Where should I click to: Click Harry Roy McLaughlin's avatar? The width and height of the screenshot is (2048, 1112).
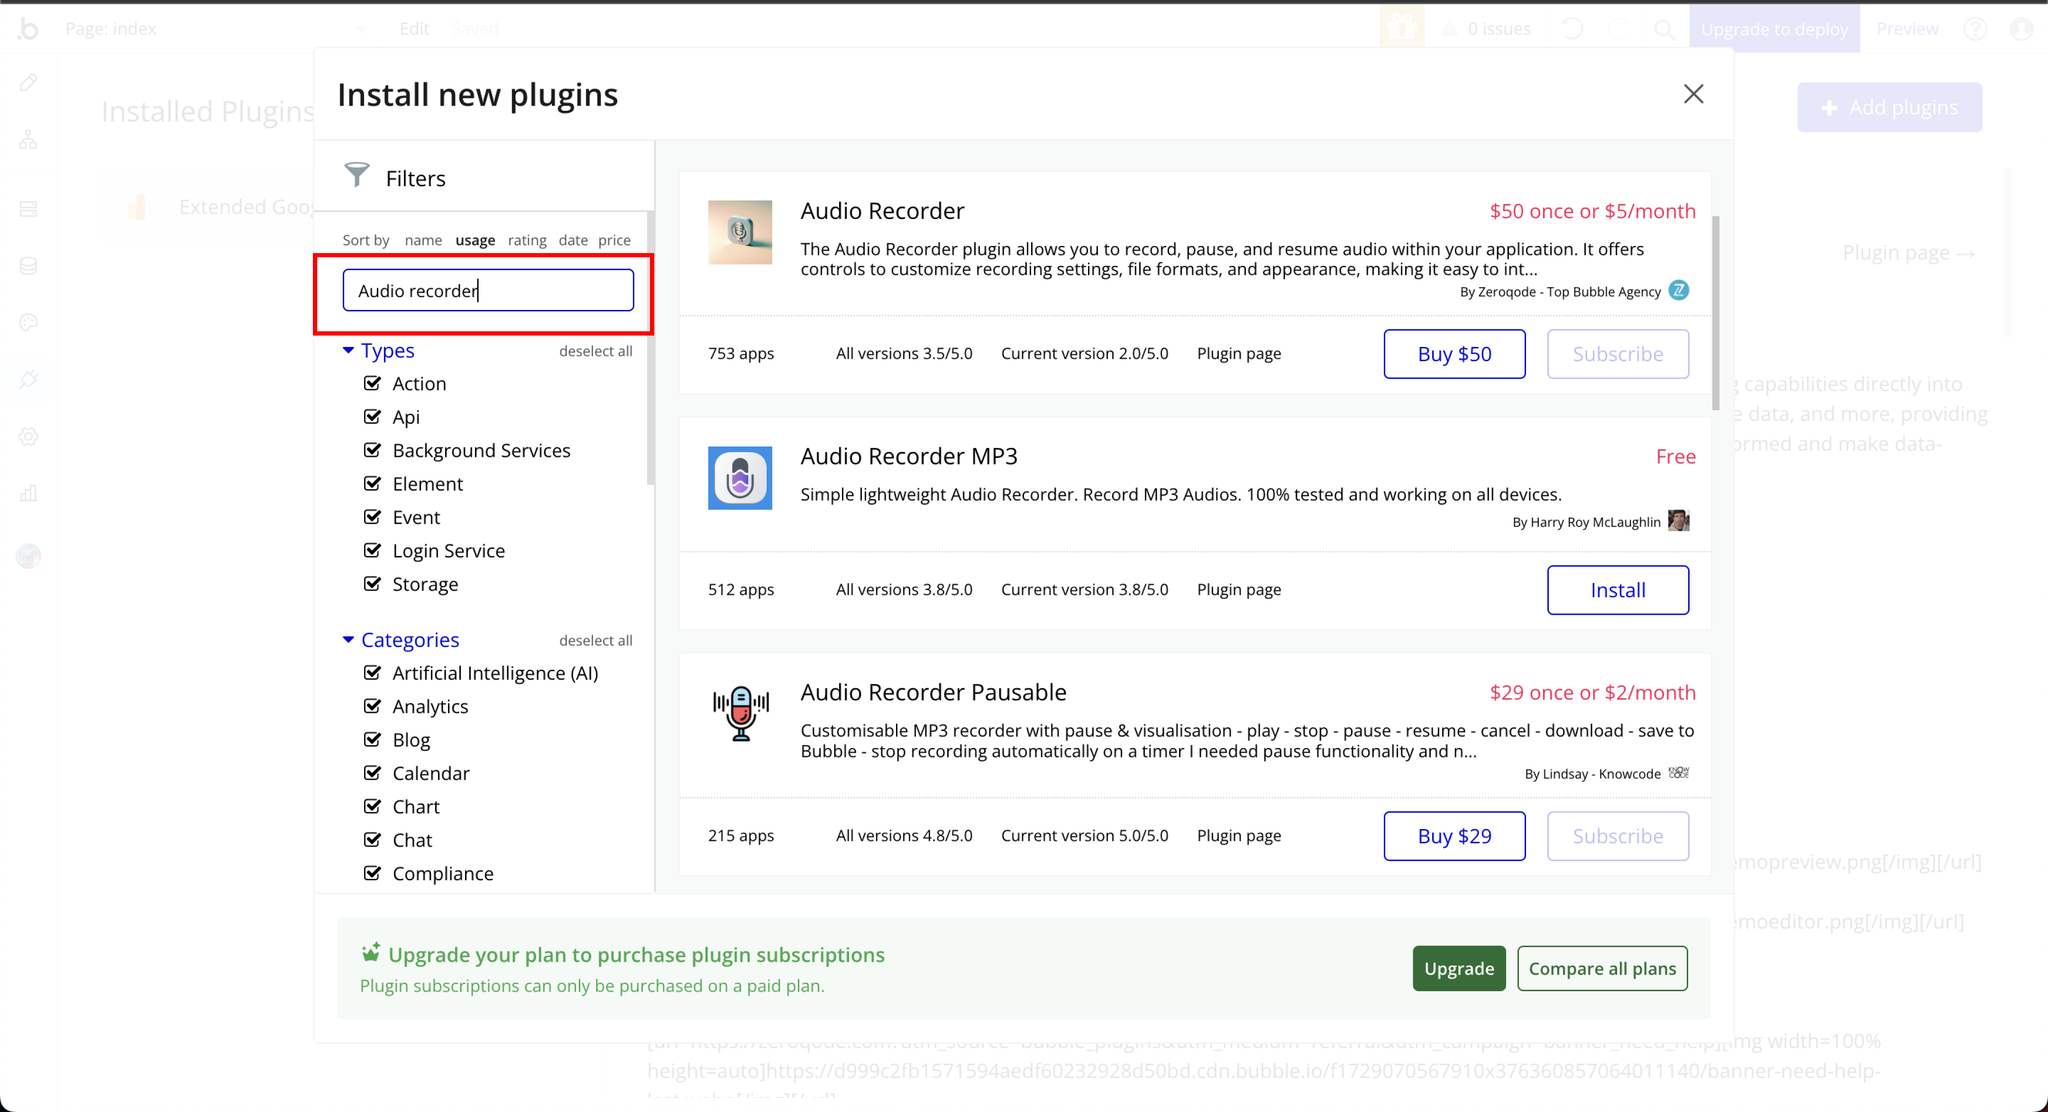tap(1679, 521)
